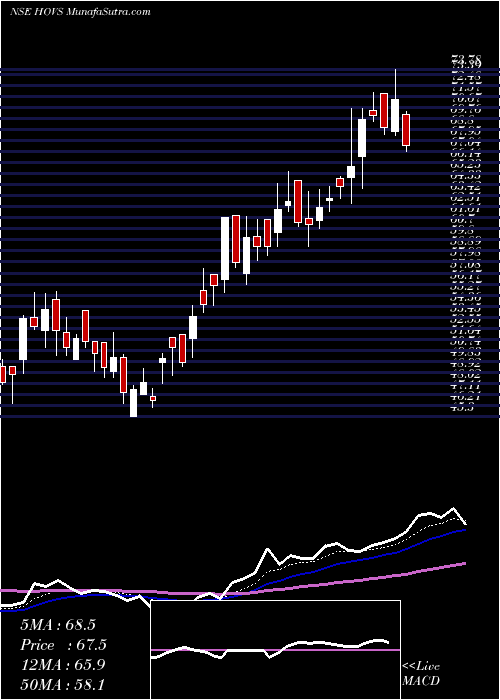
Task: Click the Price : 67.5 label
Action: [63, 645]
